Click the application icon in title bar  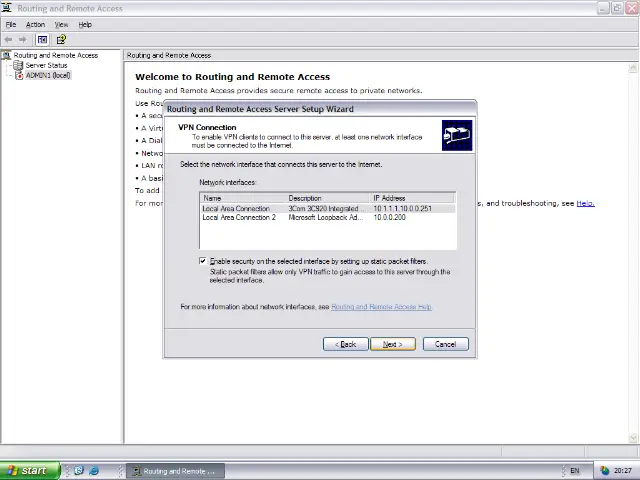(x=7, y=8)
